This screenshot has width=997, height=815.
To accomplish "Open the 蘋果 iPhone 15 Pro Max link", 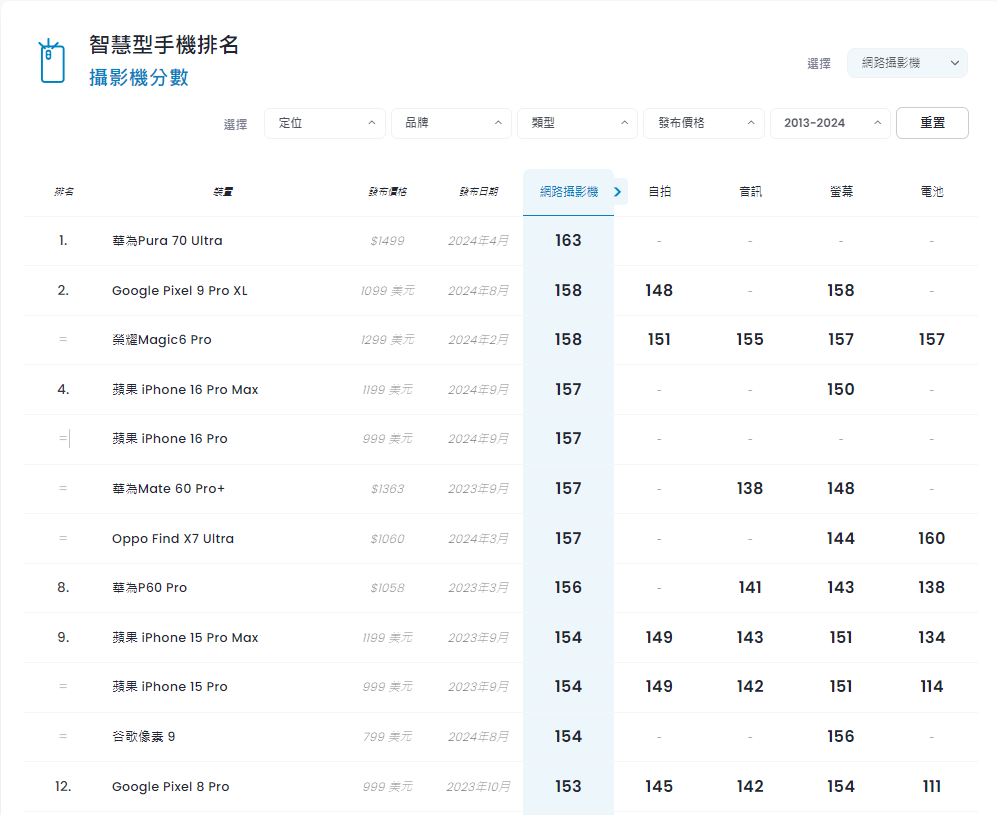I will coord(185,638).
